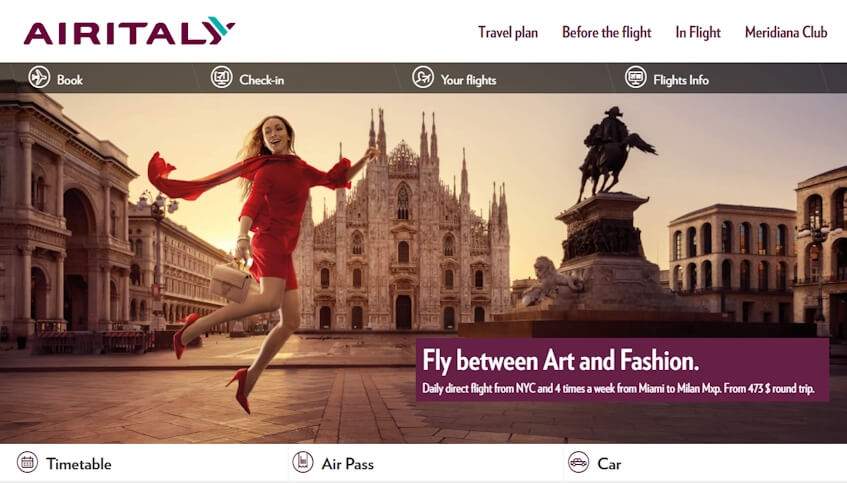
Task: Select the Your flights tab label
Action: pyautogui.click(x=468, y=80)
